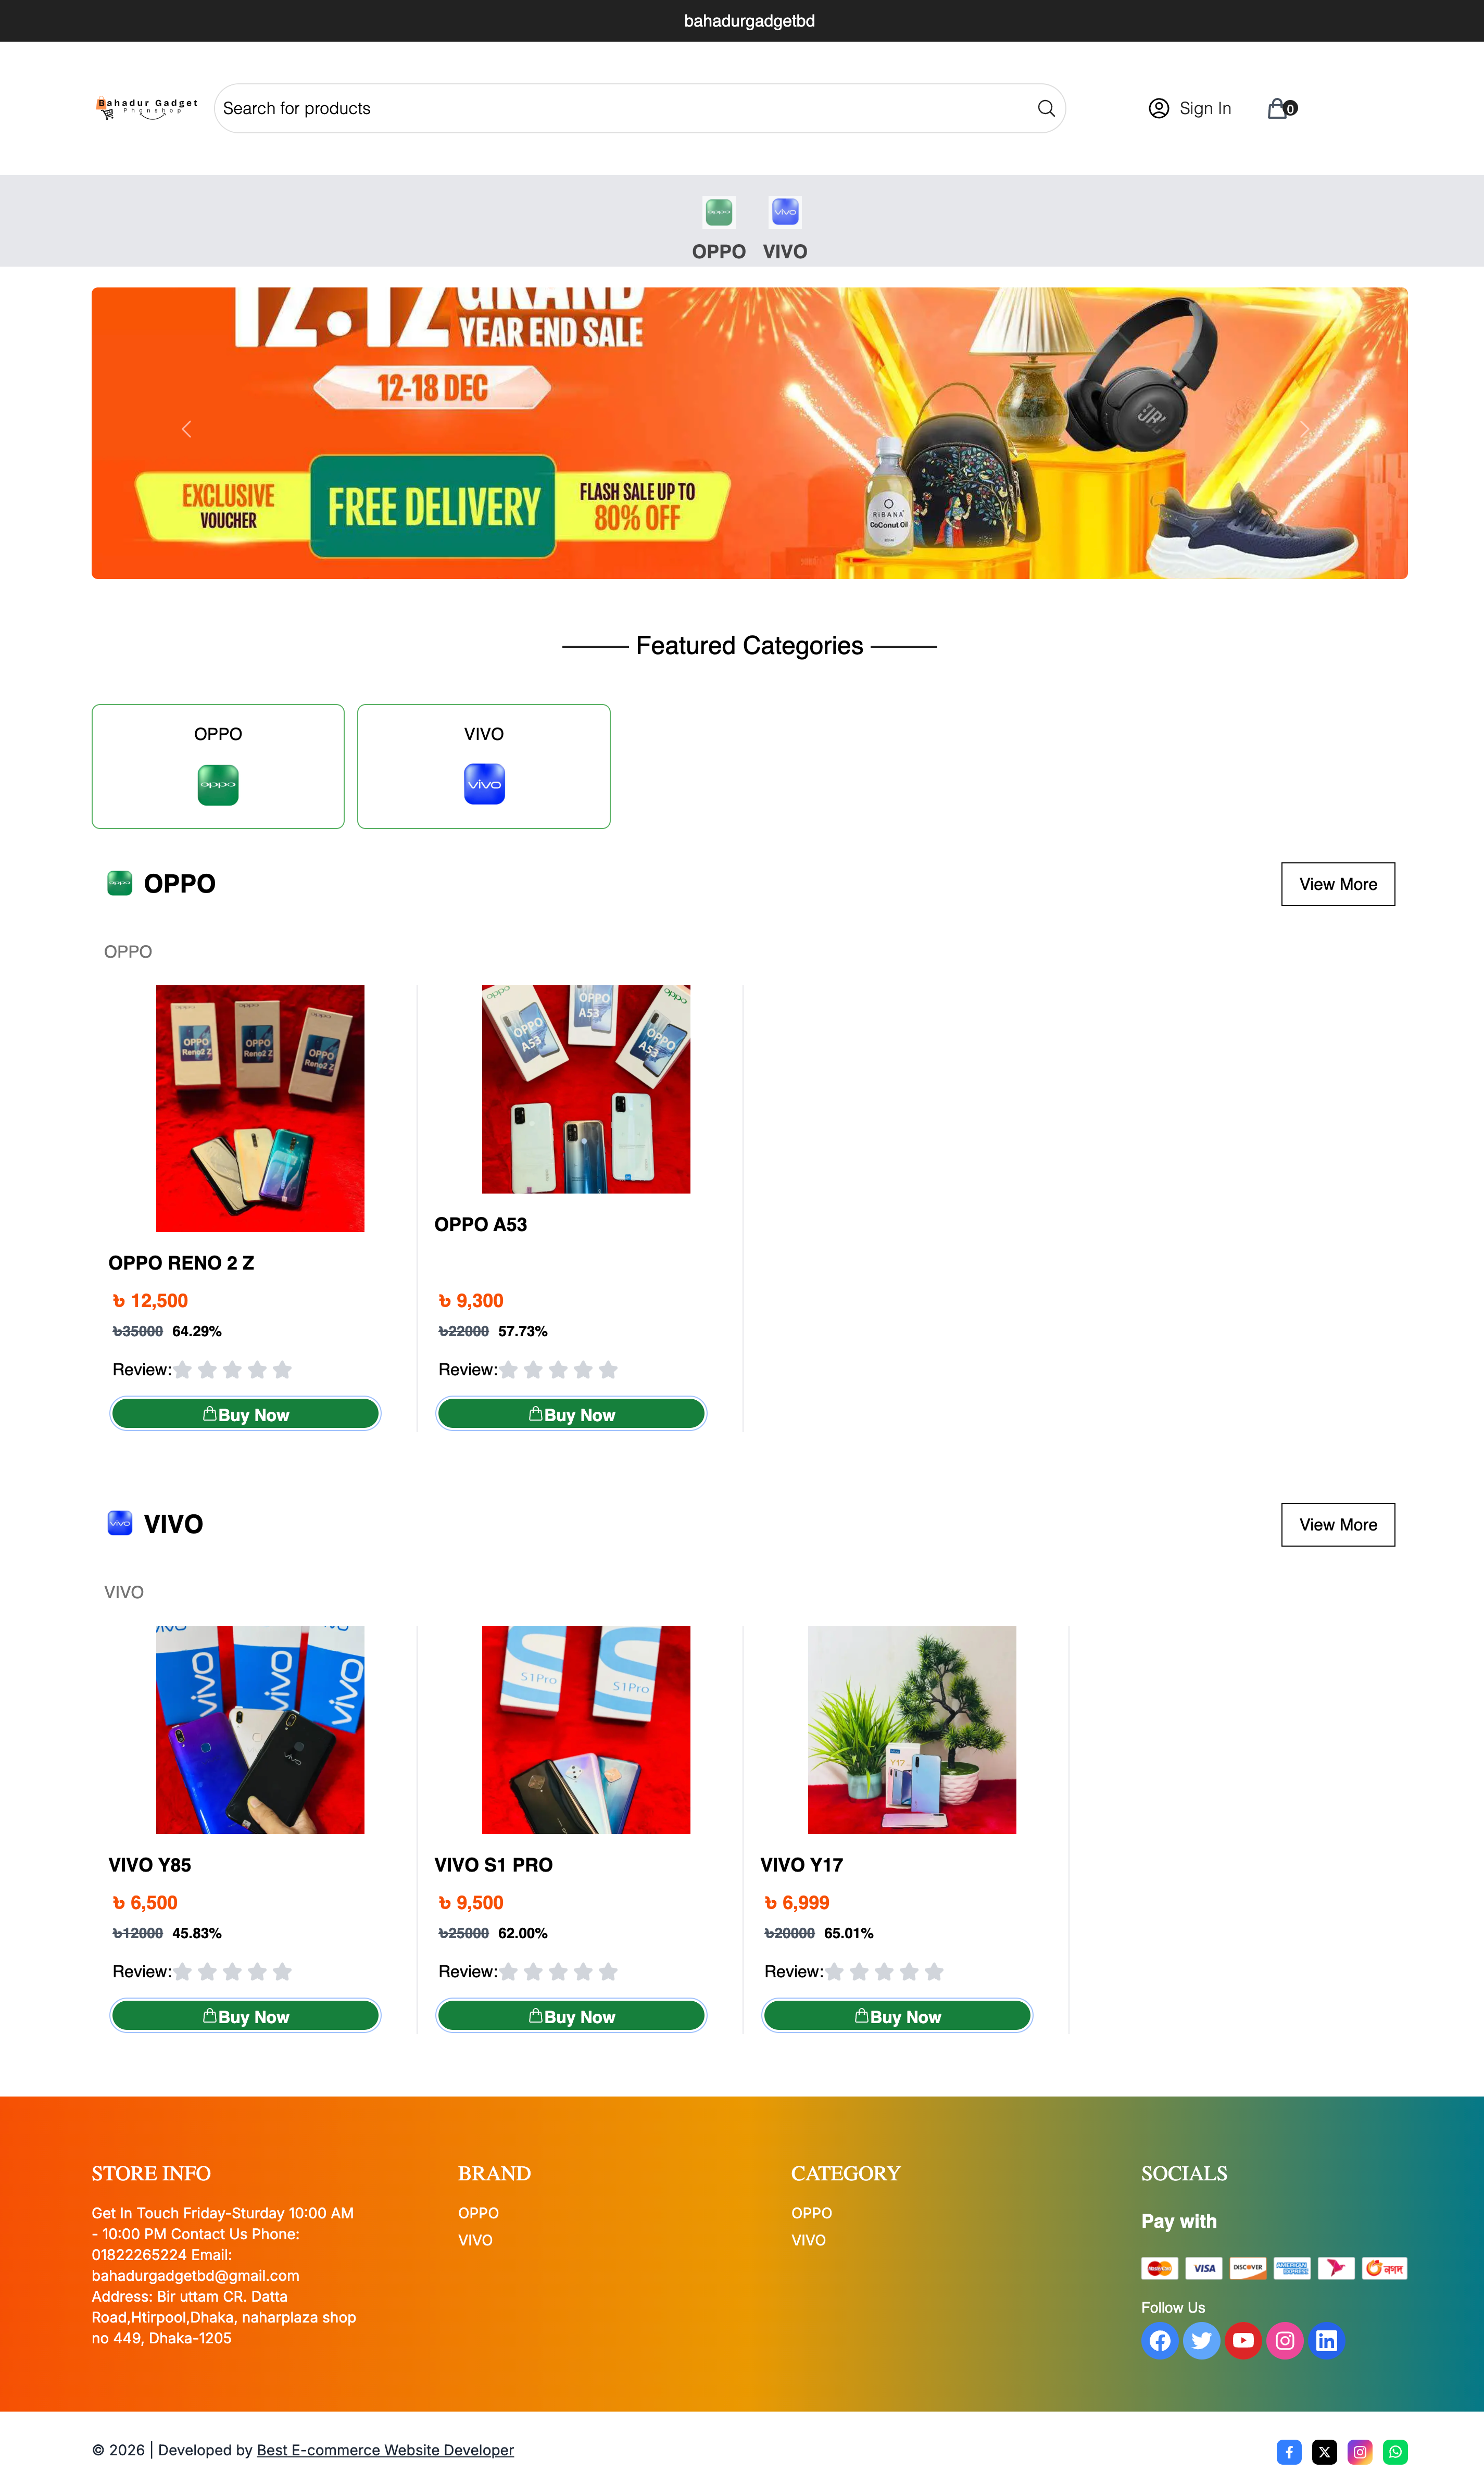Open the LinkedIn icon in footer socials
Image resolution: width=1484 pixels, height=2485 pixels.
[x=1326, y=2340]
